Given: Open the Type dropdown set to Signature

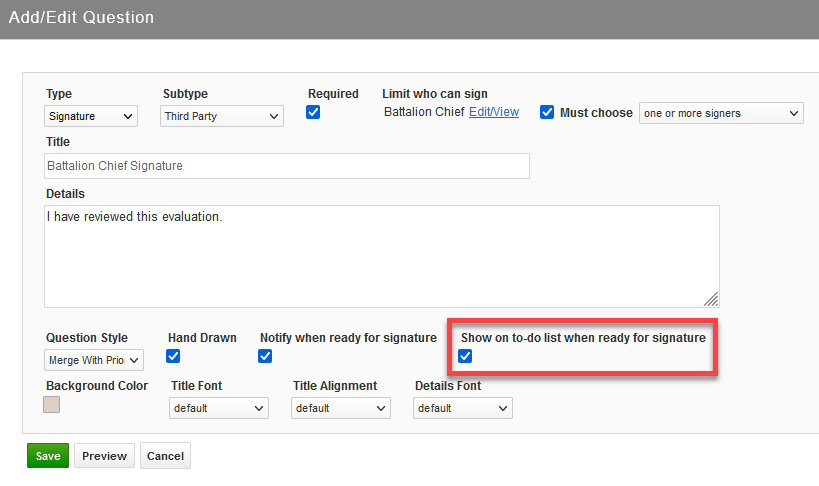Looking at the screenshot, I should [x=91, y=116].
